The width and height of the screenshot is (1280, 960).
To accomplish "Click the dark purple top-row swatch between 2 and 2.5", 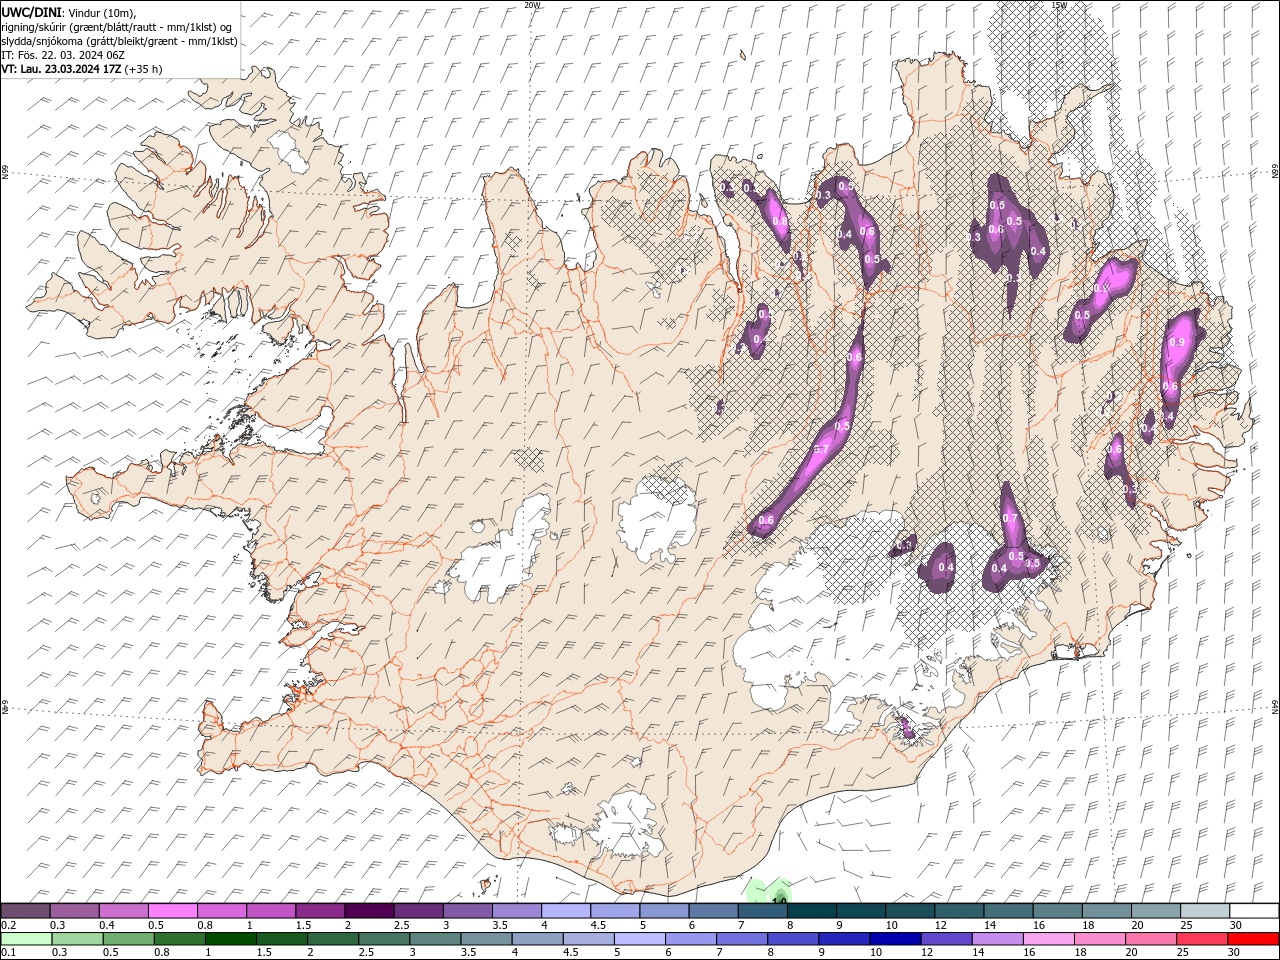I will 369,911.
